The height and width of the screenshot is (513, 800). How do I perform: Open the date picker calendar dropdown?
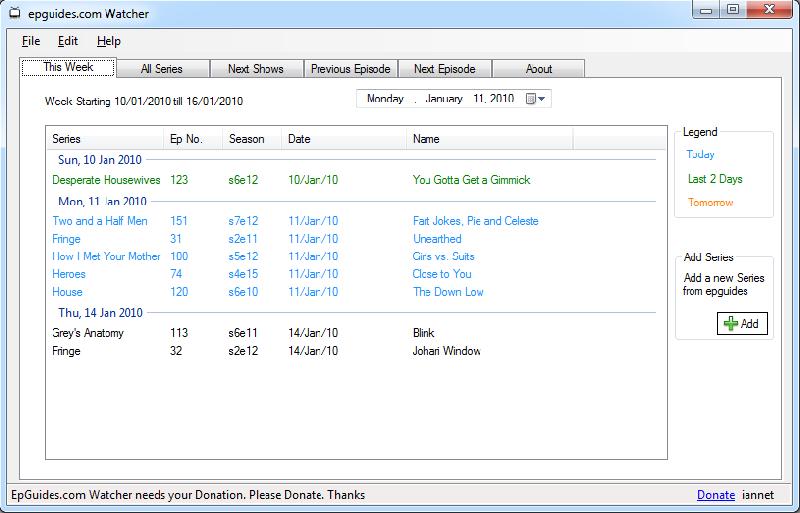(x=536, y=99)
